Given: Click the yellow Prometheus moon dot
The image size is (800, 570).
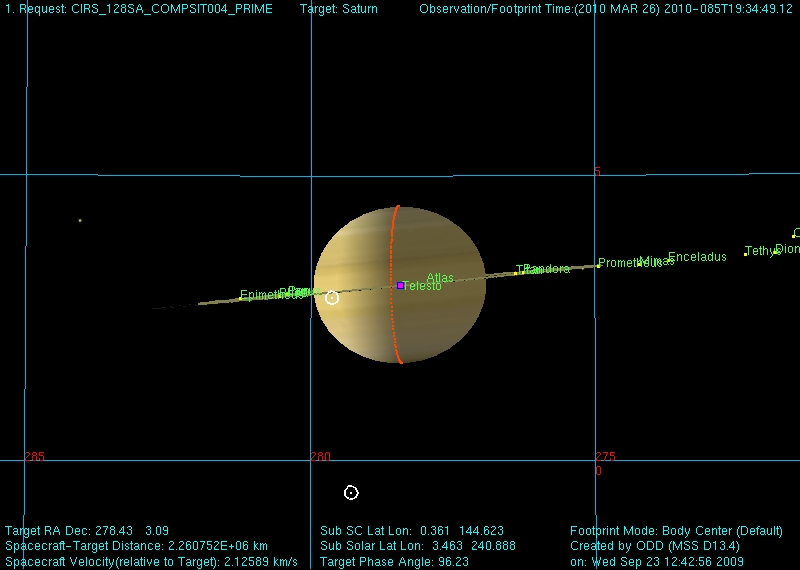Looking at the screenshot, I should click(x=598, y=266).
